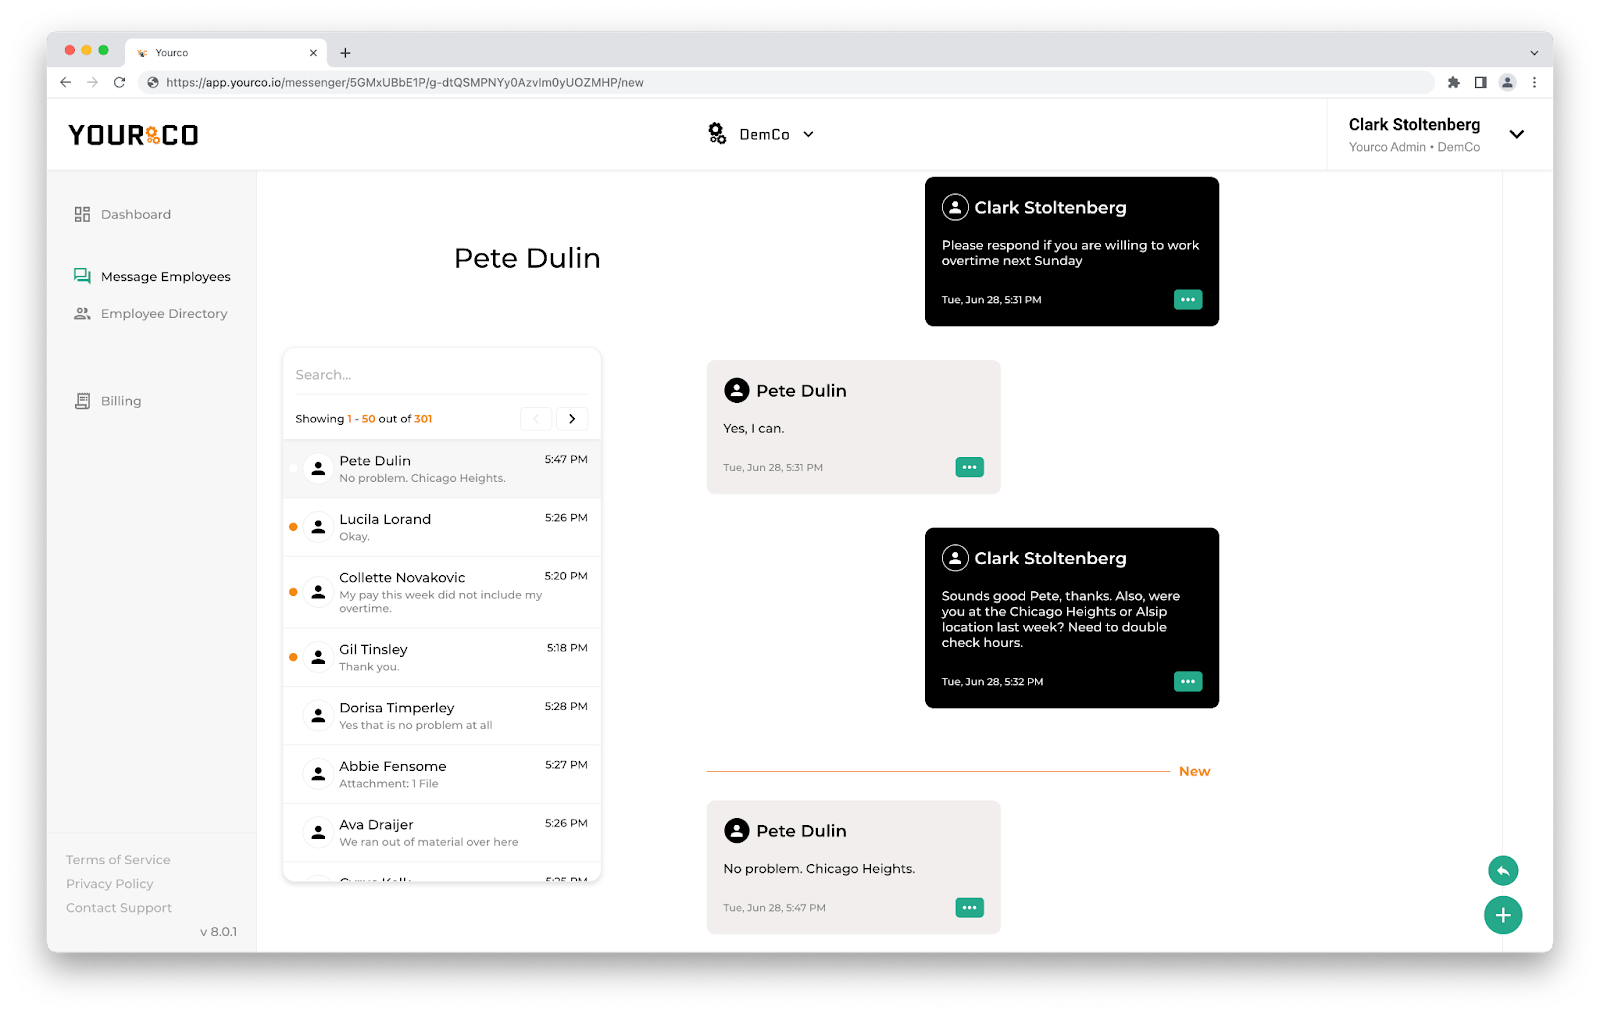Screen dimensions: 1600x1014
Task: Open options on 'Yes, I can.' message
Action: pyautogui.click(x=969, y=467)
